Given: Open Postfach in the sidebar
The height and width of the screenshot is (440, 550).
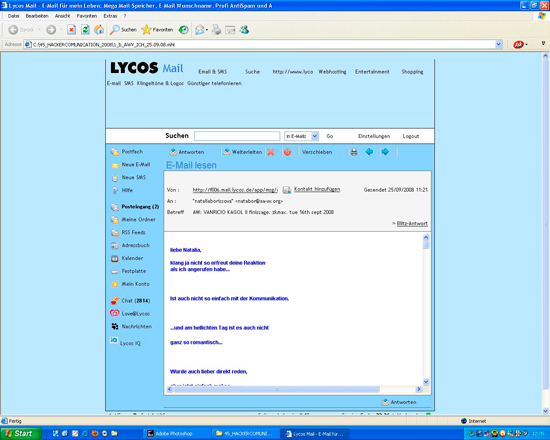Looking at the screenshot, I should [x=127, y=152].
